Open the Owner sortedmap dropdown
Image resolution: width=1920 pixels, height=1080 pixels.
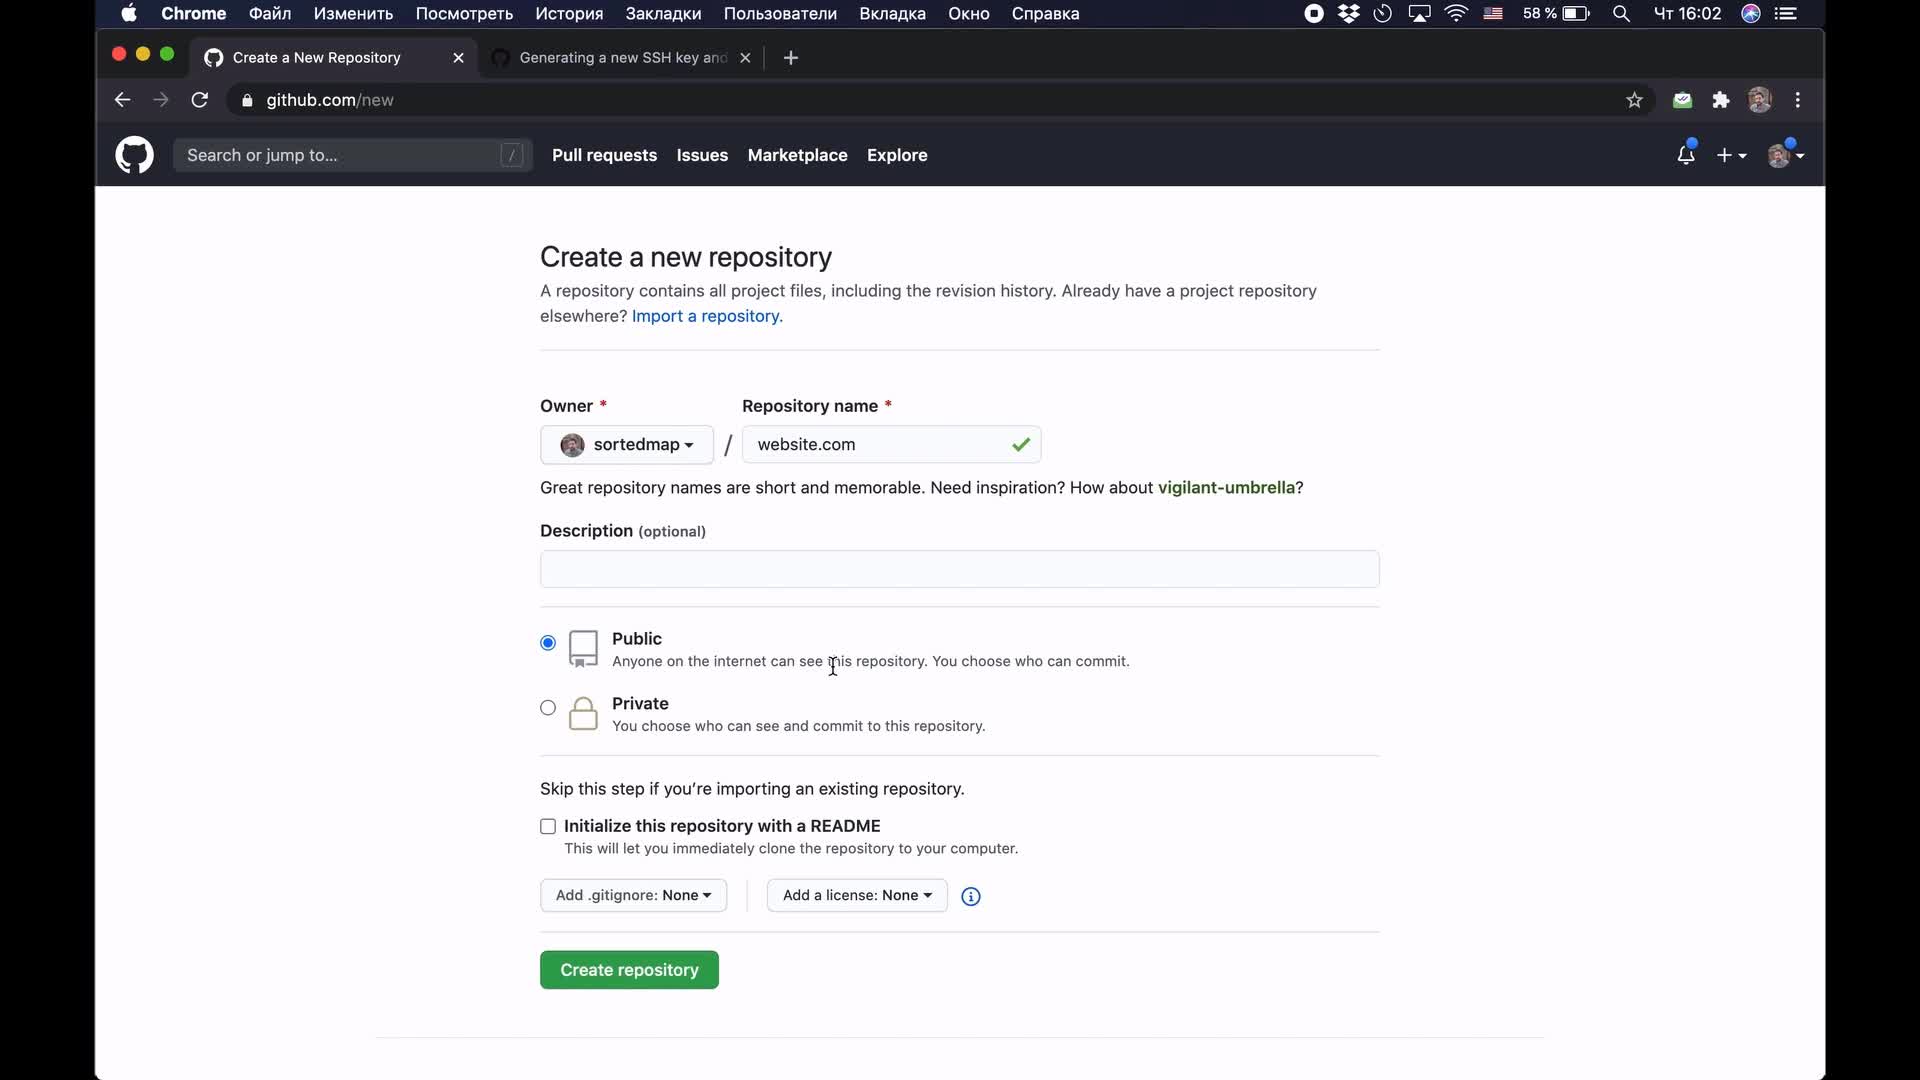pos(627,445)
